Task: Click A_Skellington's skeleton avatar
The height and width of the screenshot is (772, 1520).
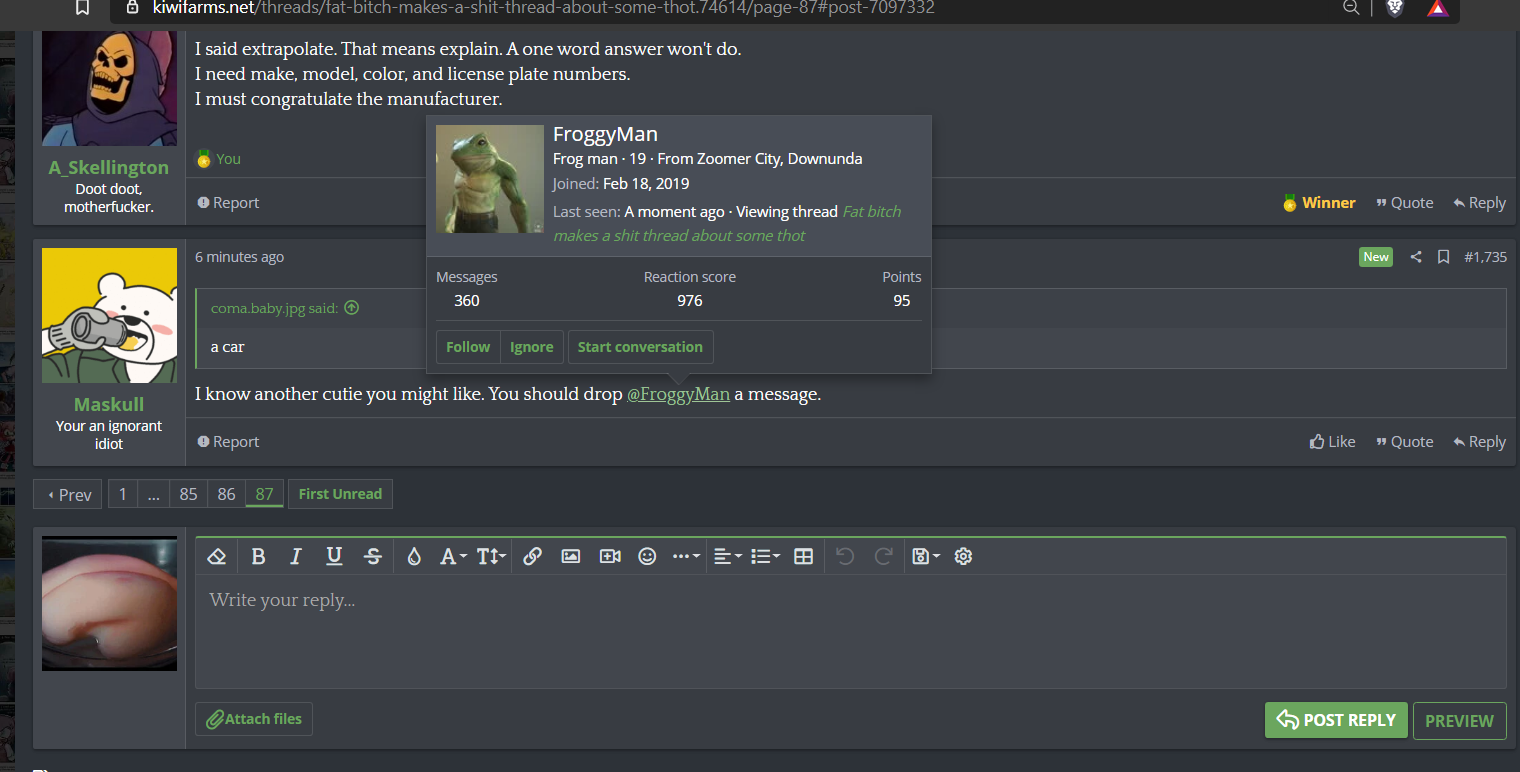Action: pos(109,88)
